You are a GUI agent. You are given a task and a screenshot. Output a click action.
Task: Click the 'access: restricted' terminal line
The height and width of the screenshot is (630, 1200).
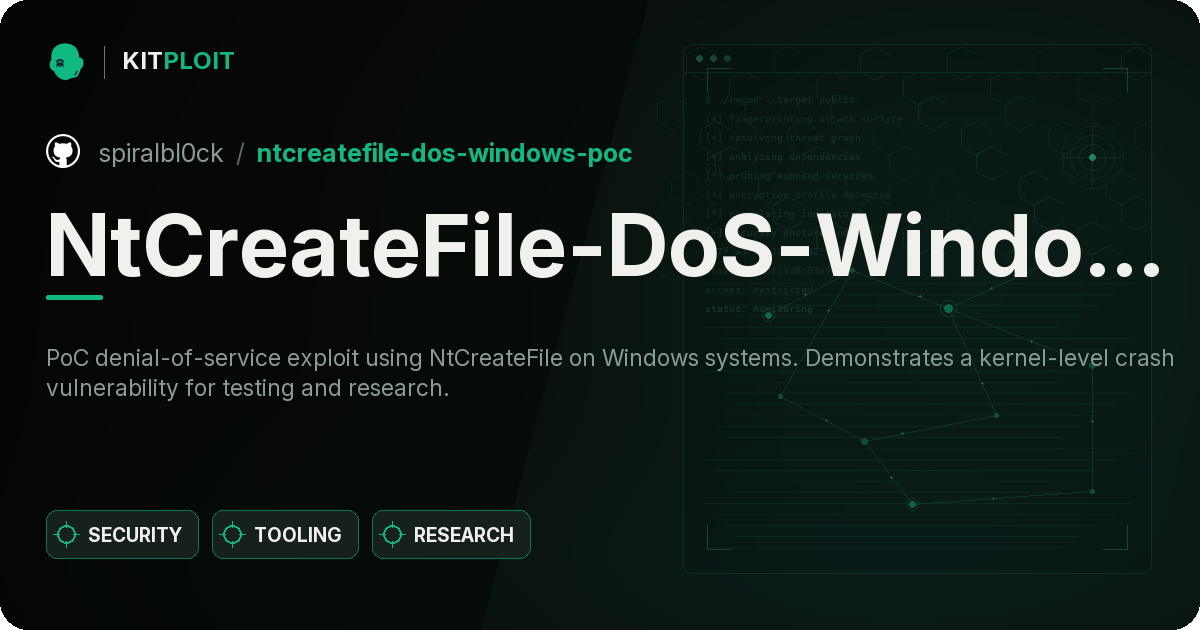(759, 290)
